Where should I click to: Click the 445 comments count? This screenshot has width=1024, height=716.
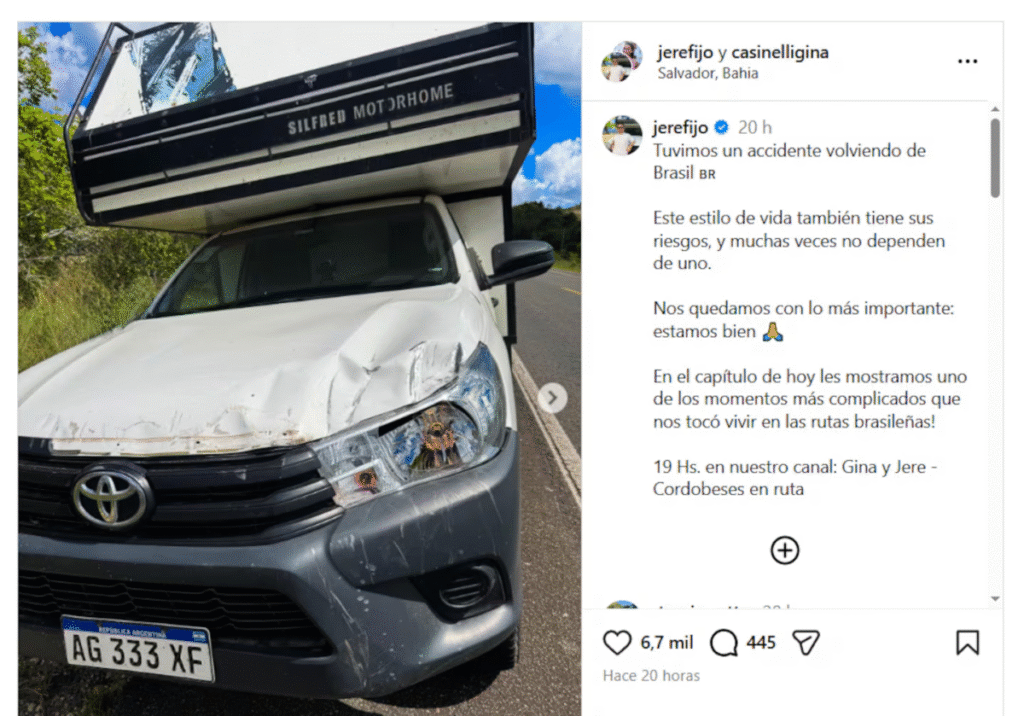tap(761, 643)
